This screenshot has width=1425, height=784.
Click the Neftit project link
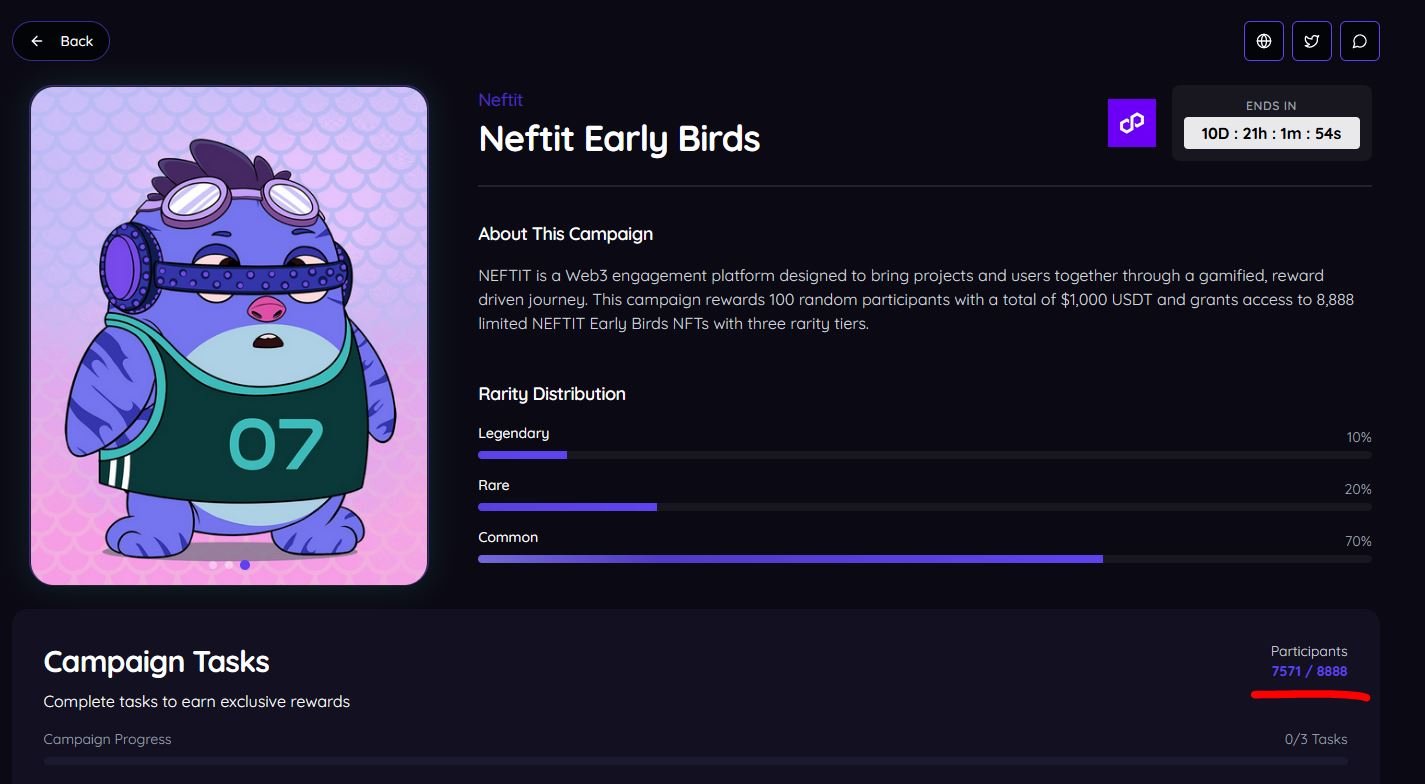pyautogui.click(x=501, y=100)
